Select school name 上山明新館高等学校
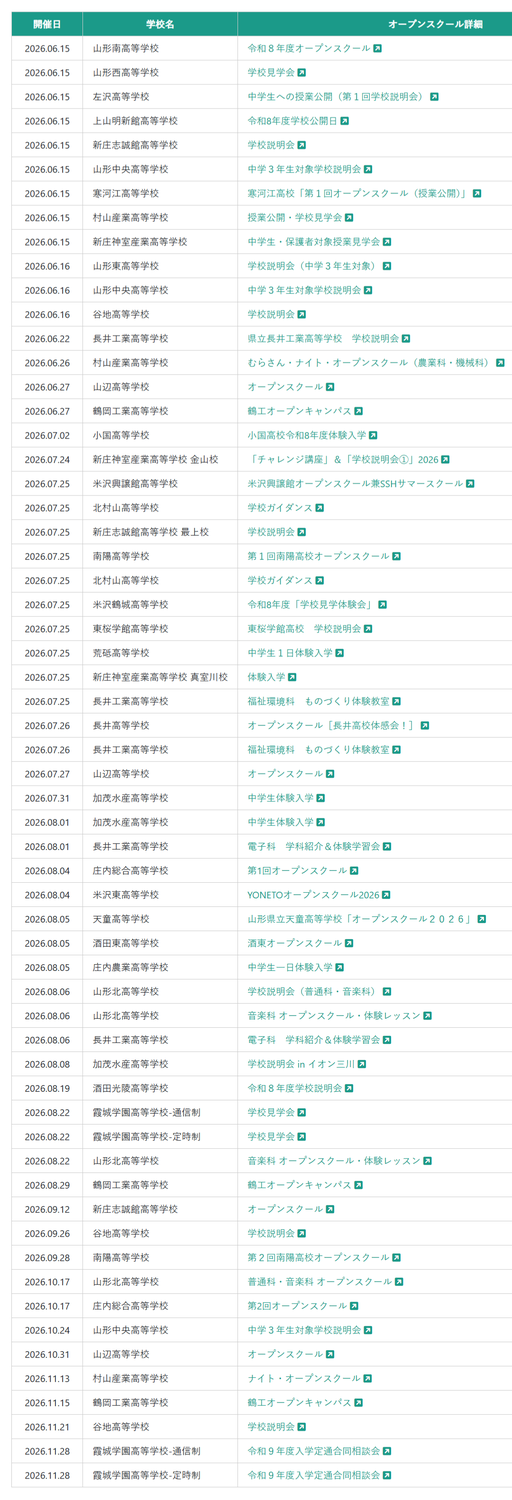Screen dimensions: 512x1500 [135, 121]
